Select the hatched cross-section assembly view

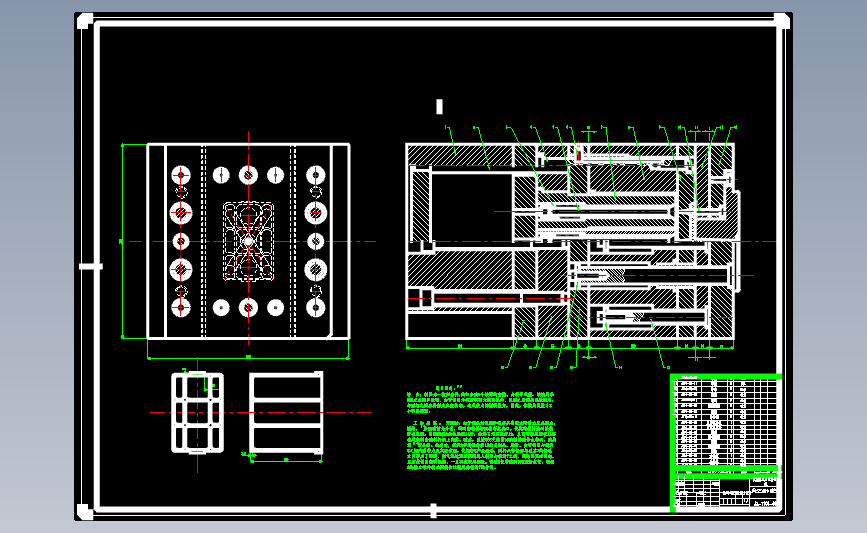pos(573,241)
